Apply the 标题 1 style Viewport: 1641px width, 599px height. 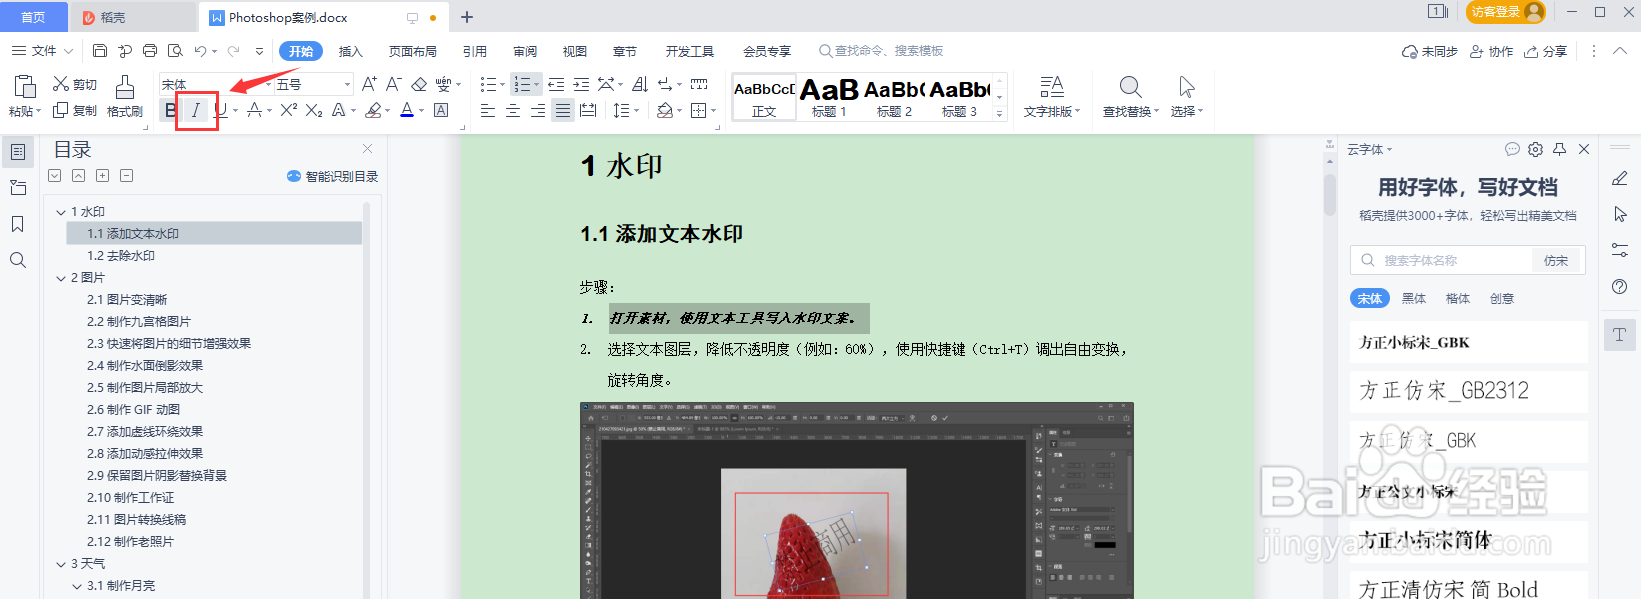[829, 97]
